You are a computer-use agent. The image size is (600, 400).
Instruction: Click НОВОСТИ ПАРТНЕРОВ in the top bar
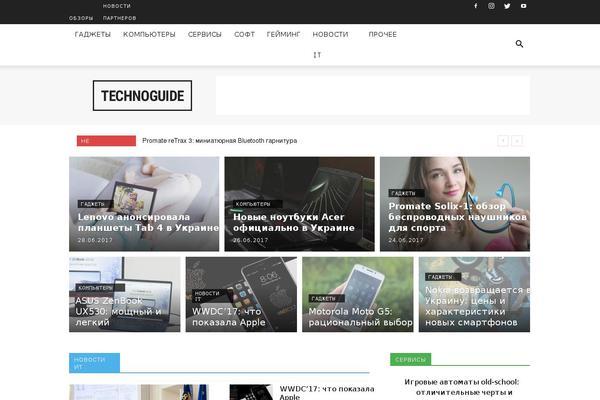point(119,12)
